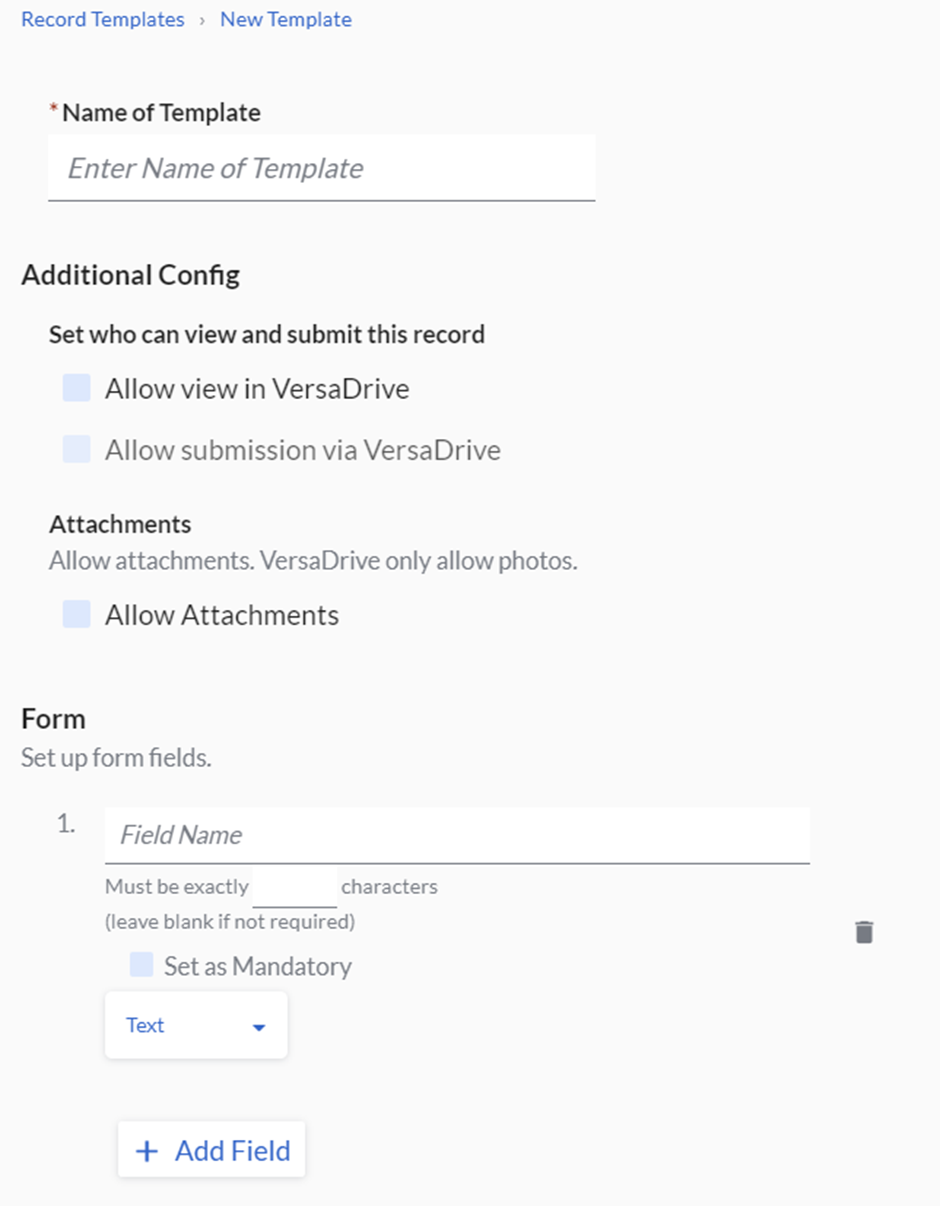940x1206 pixels.
Task: Go back to Record Templates breadcrumb
Action: [x=103, y=20]
